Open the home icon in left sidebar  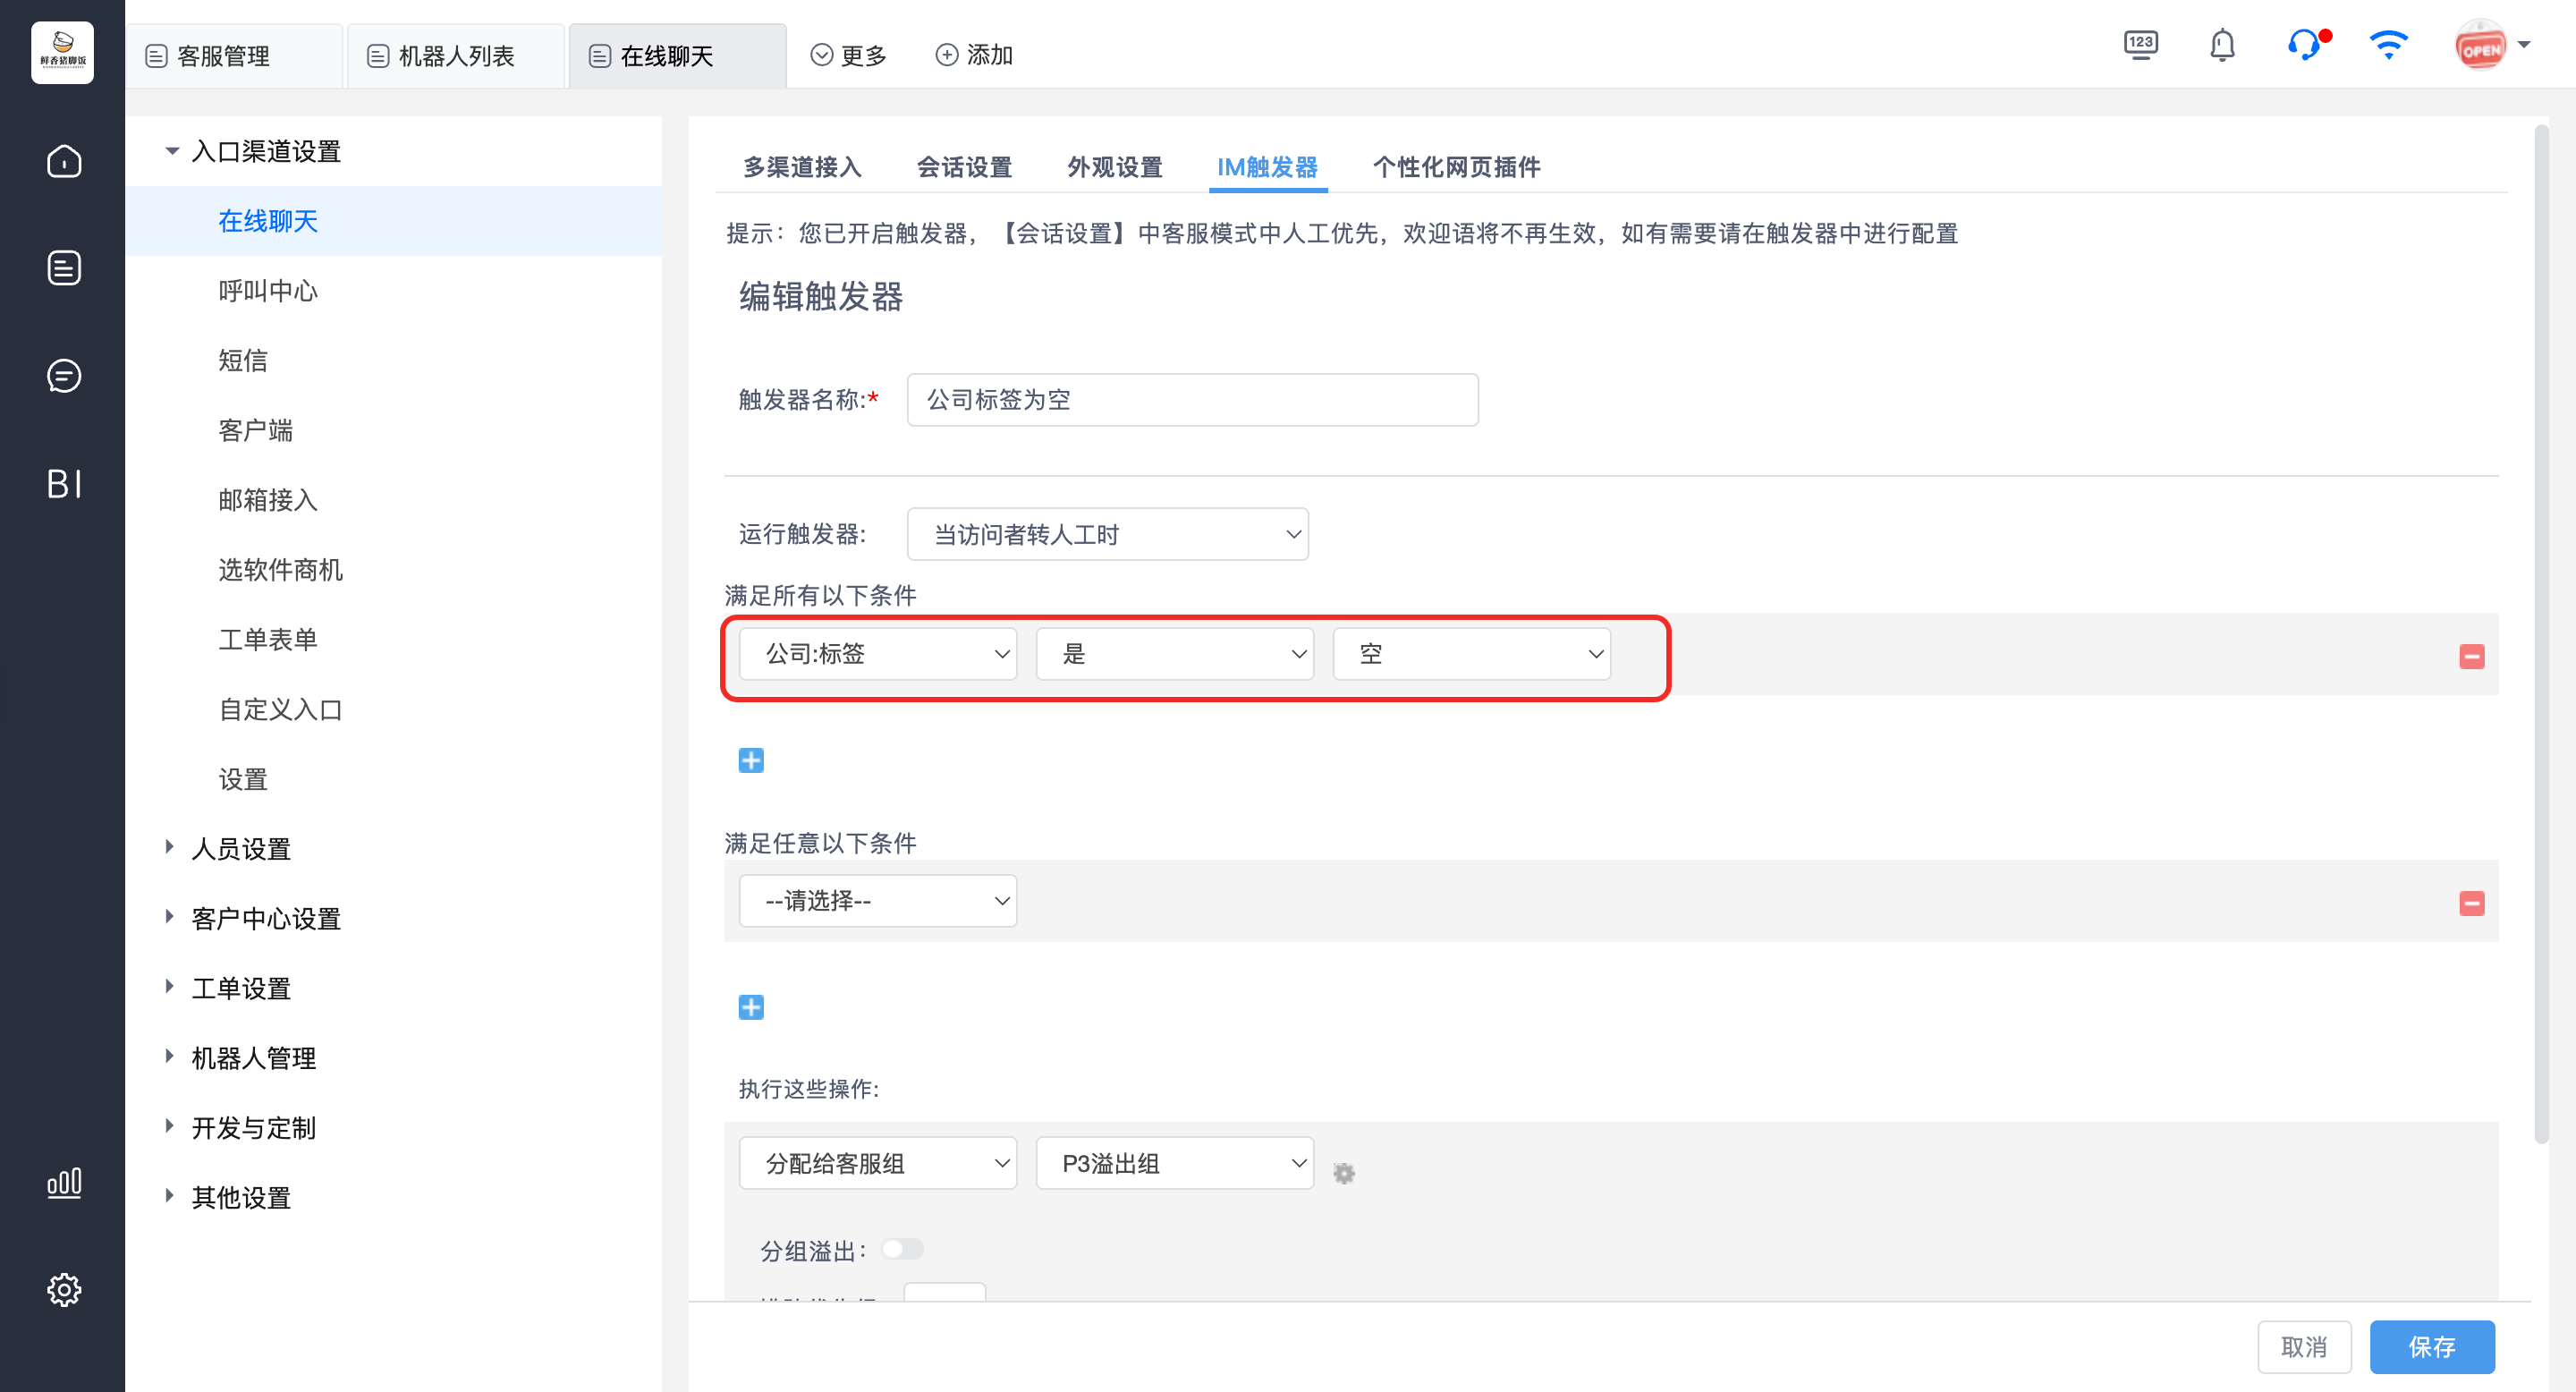pyautogui.click(x=64, y=160)
